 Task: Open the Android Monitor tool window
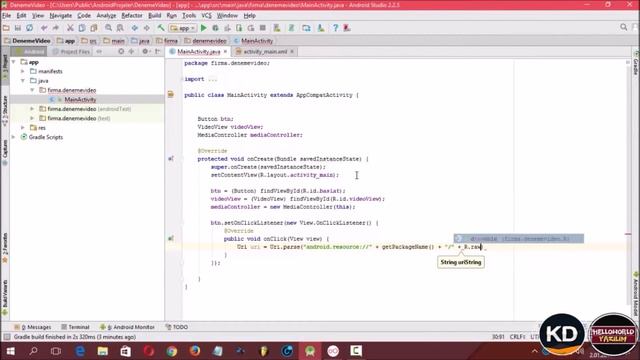click(127, 327)
